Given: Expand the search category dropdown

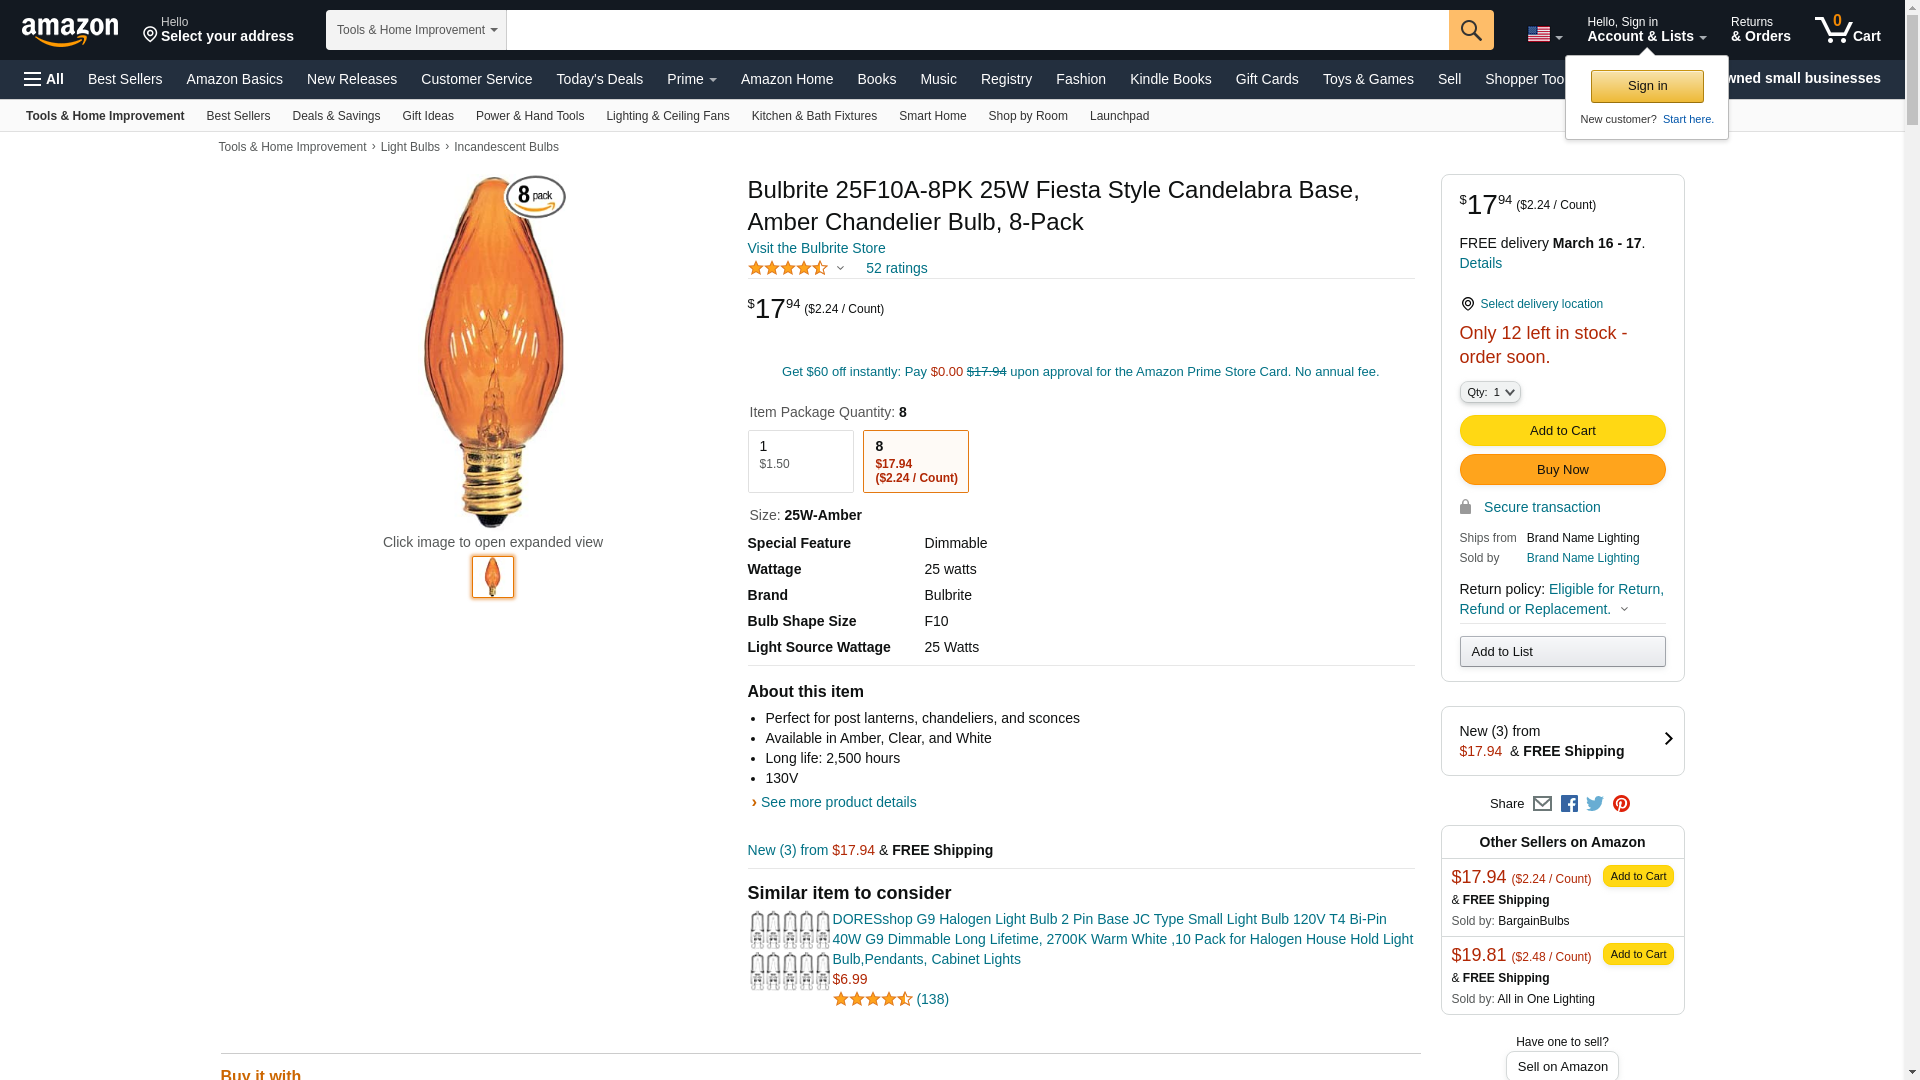Looking at the screenshot, I should tap(416, 30).
